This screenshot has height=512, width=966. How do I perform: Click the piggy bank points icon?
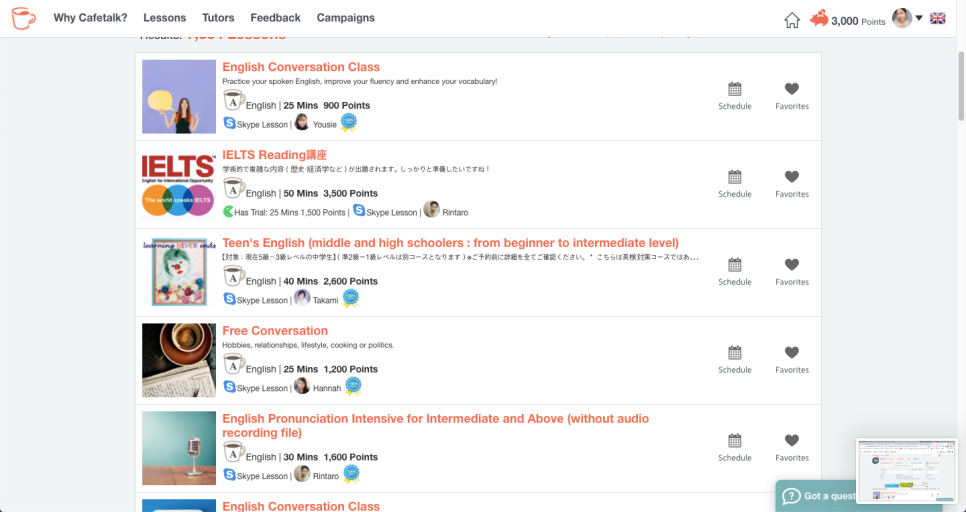click(819, 19)
